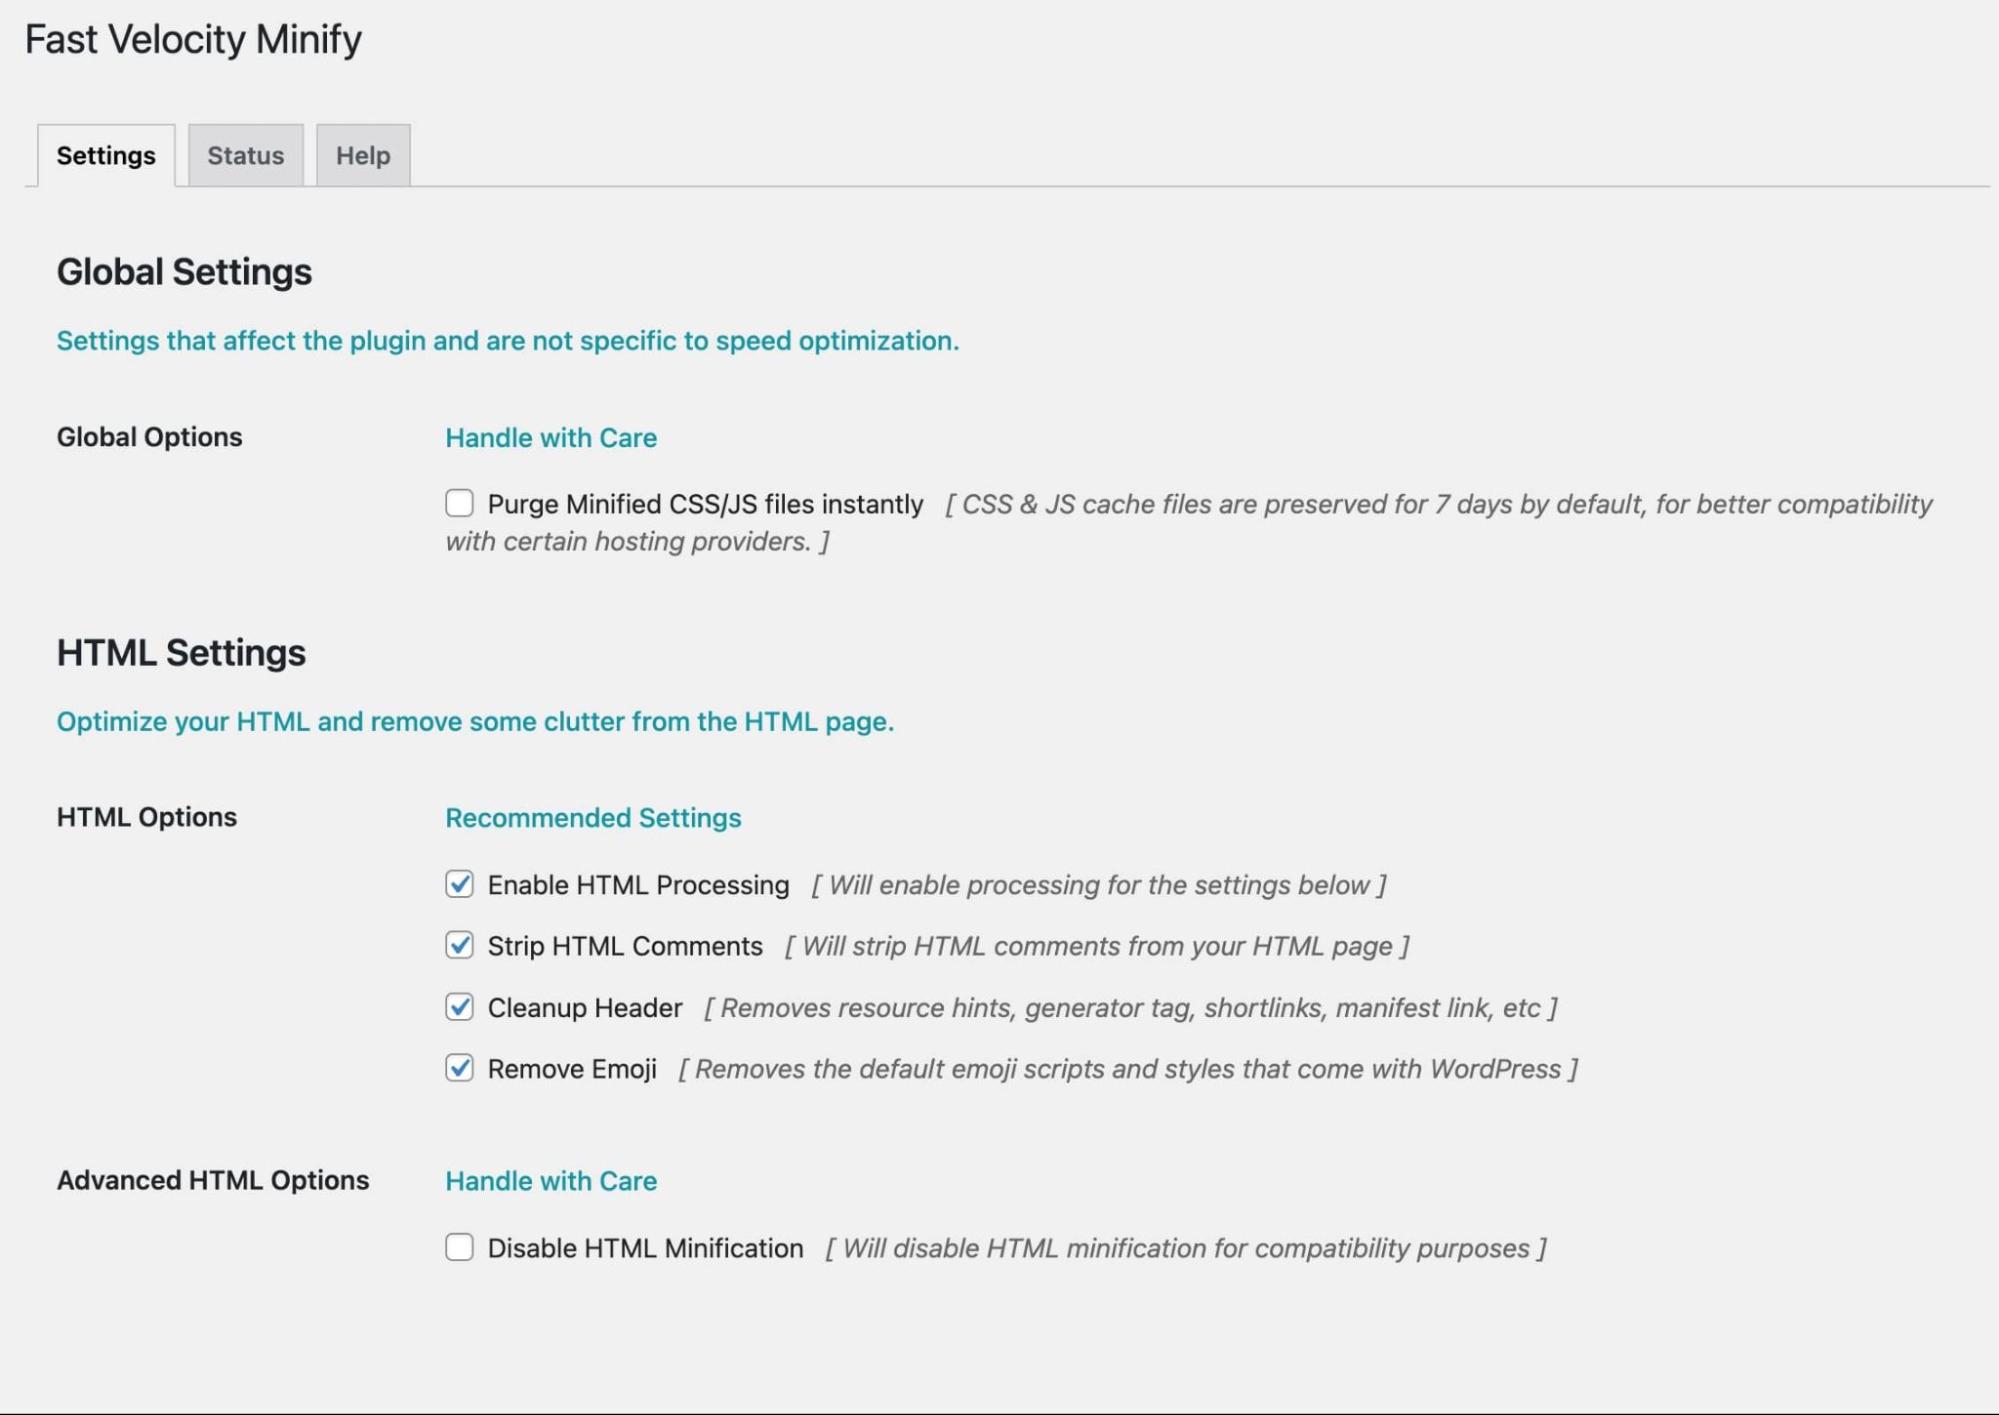
Task: Turn off the Remove Emoji option
Action: coord(459,1068)
